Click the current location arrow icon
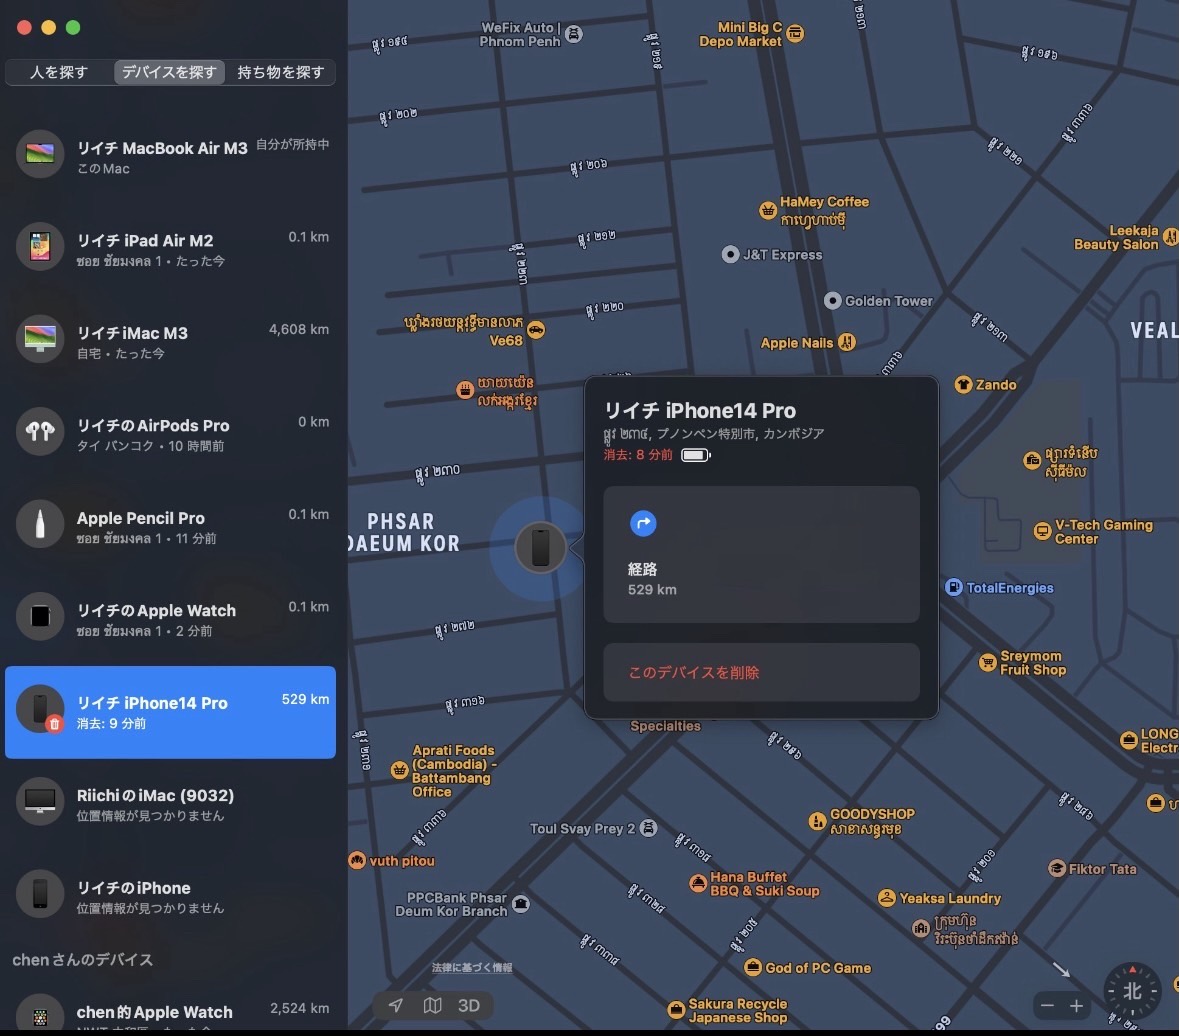 tap(396, 1005)
